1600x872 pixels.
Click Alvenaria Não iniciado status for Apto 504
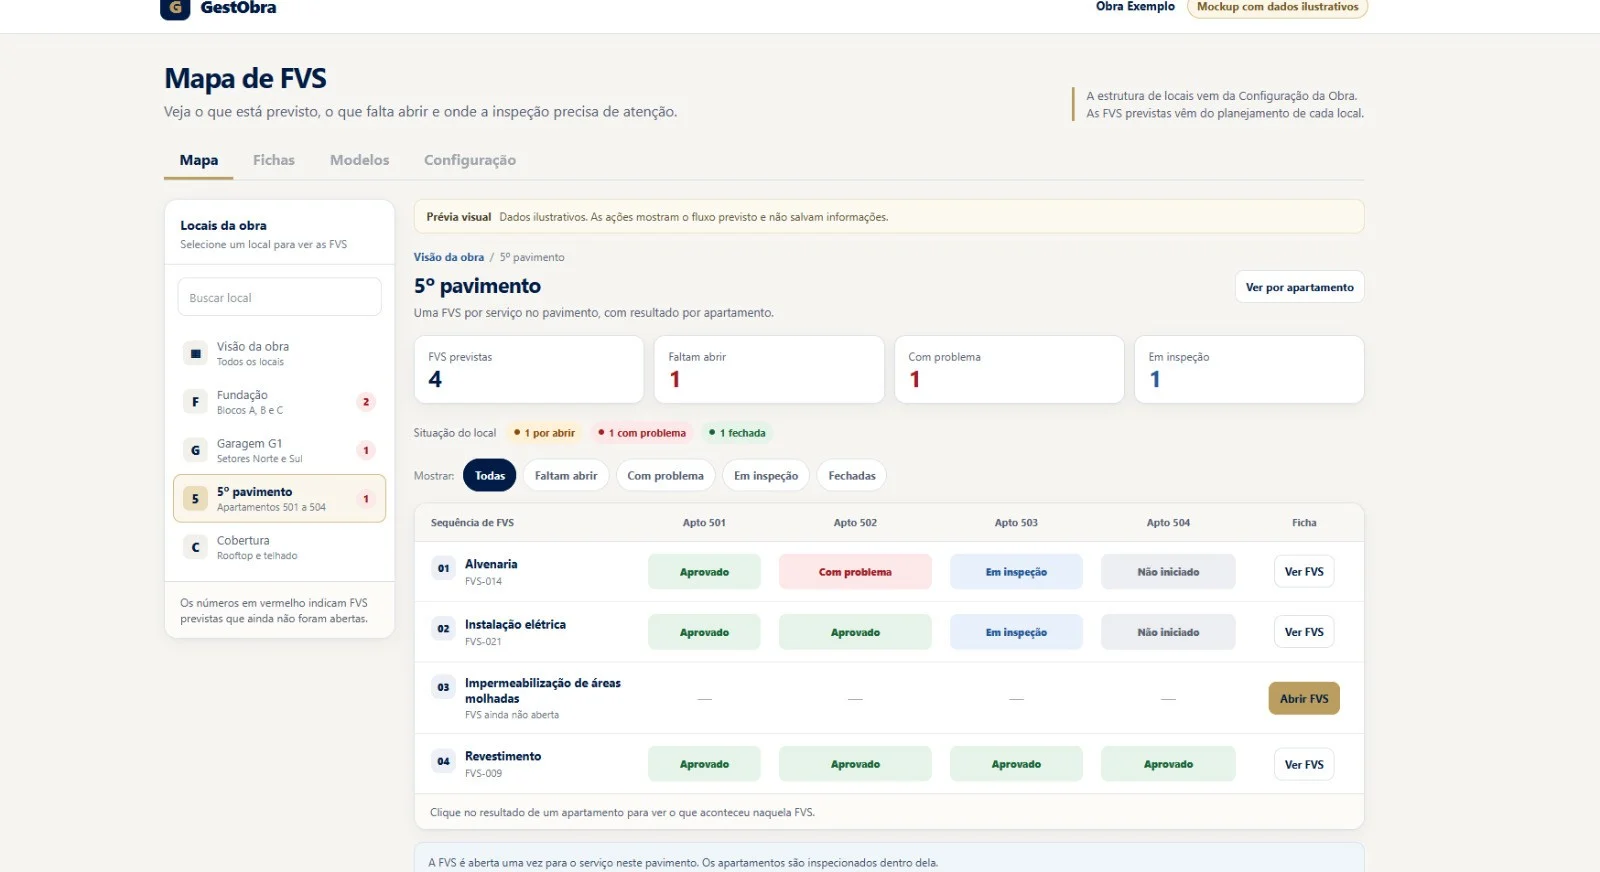pyautogui.click(x=1168, y=572)
